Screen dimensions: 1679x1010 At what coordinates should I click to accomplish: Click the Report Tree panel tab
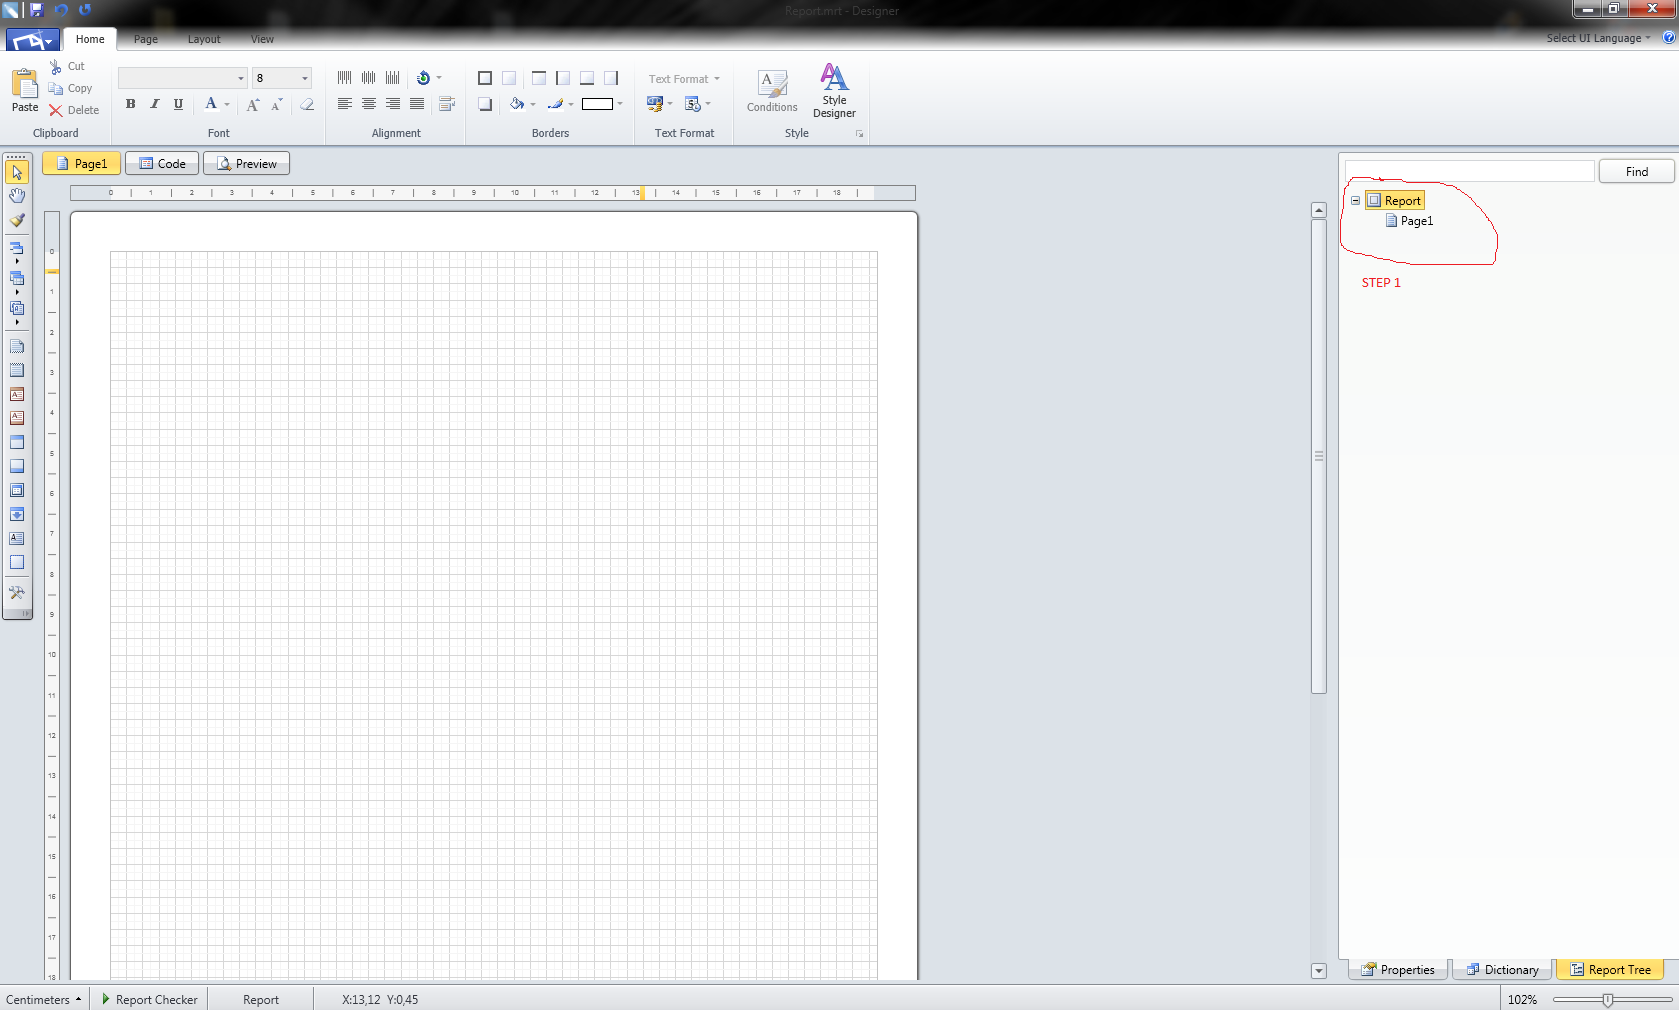[1610, 970]
